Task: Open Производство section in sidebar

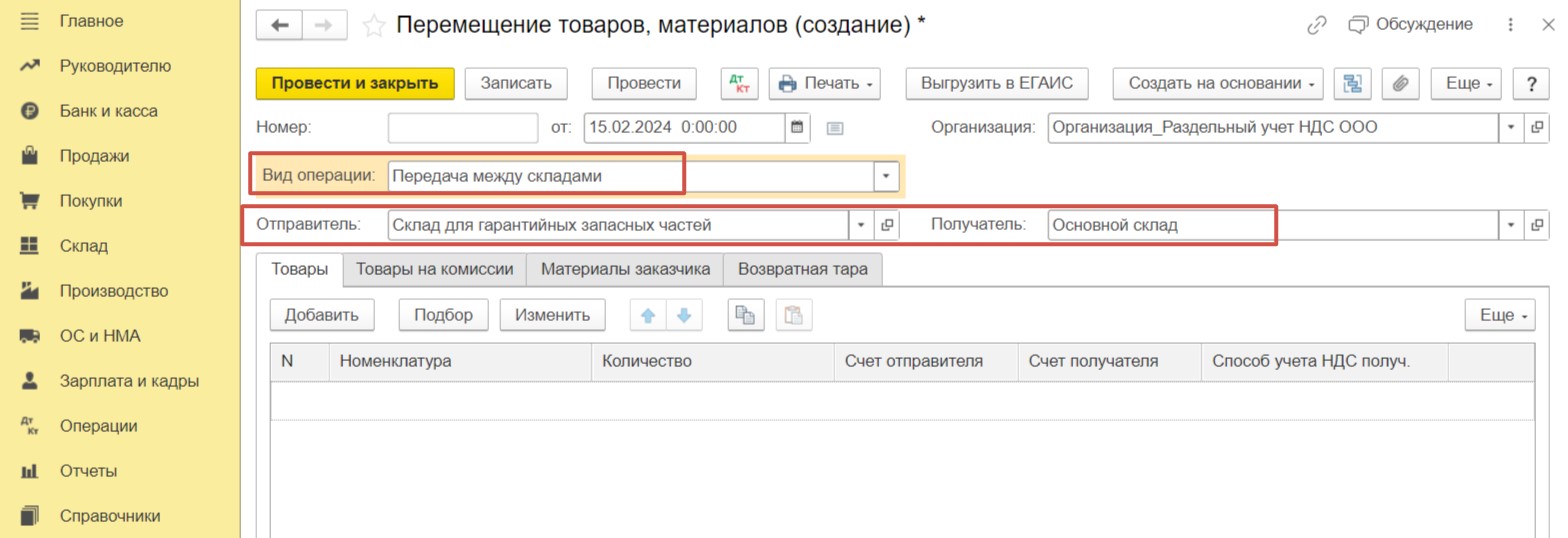Action: click(x=113, y=291)
